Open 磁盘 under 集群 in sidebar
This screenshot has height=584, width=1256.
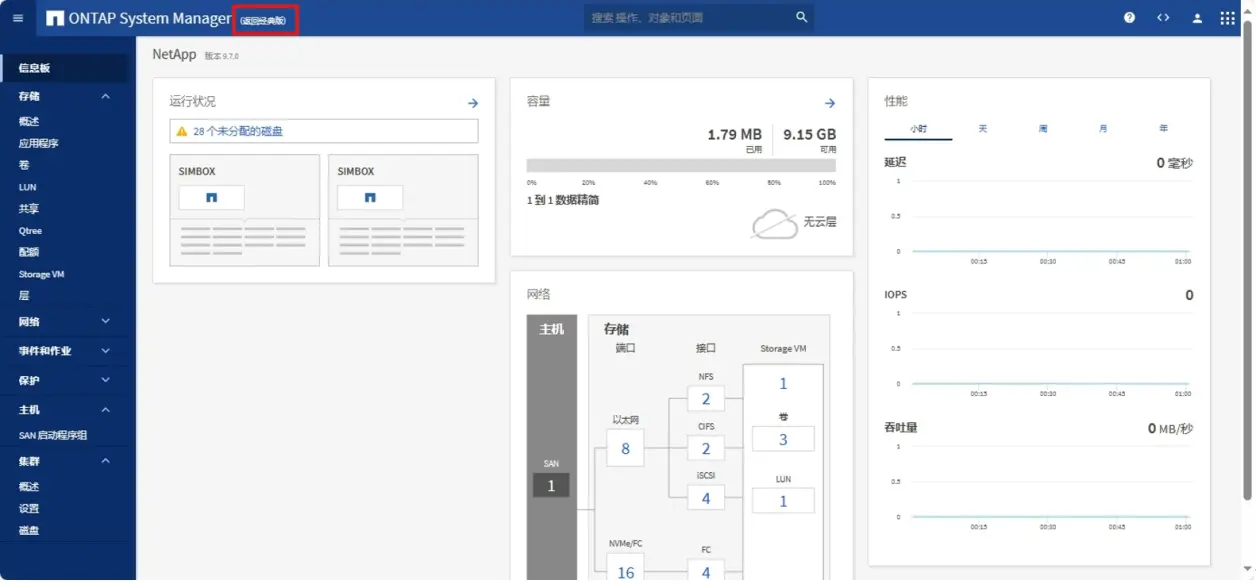coord(29,530)
